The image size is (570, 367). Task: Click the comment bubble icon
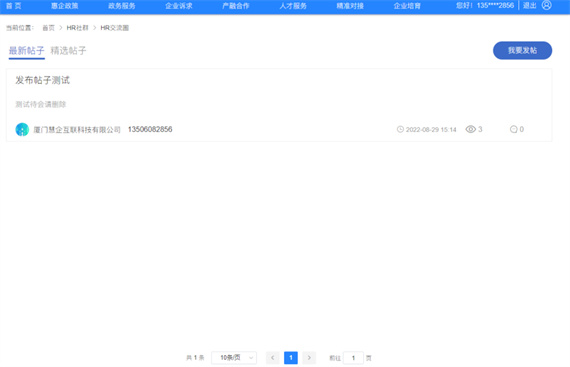pos(513,129)
